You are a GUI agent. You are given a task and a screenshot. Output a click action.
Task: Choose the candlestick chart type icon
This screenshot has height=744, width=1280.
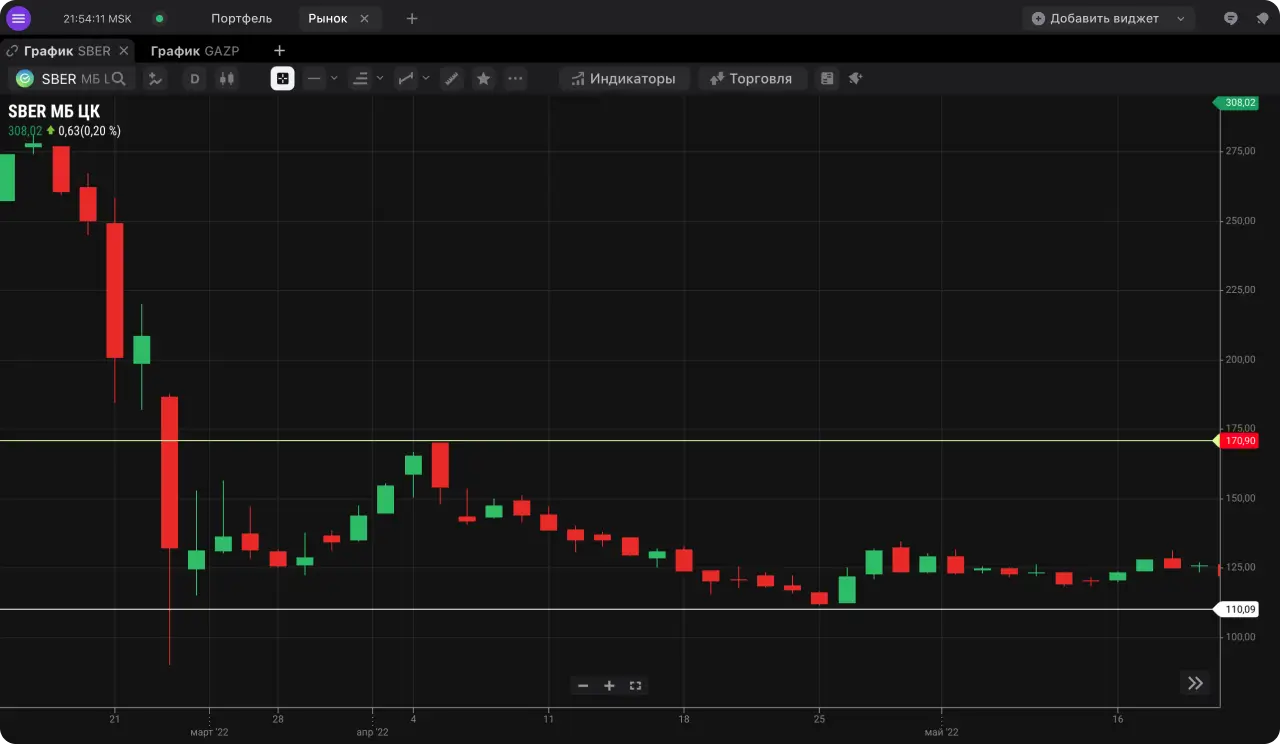[227, 79]
